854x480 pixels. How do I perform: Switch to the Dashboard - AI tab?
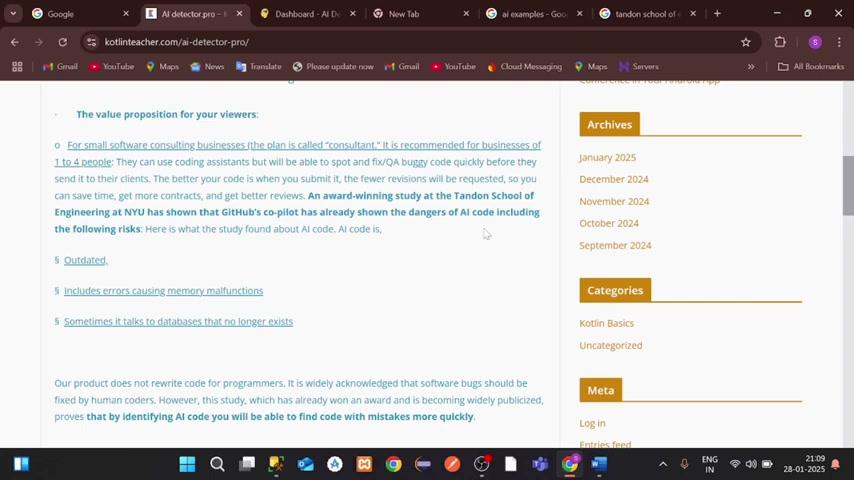pos(308,14)
